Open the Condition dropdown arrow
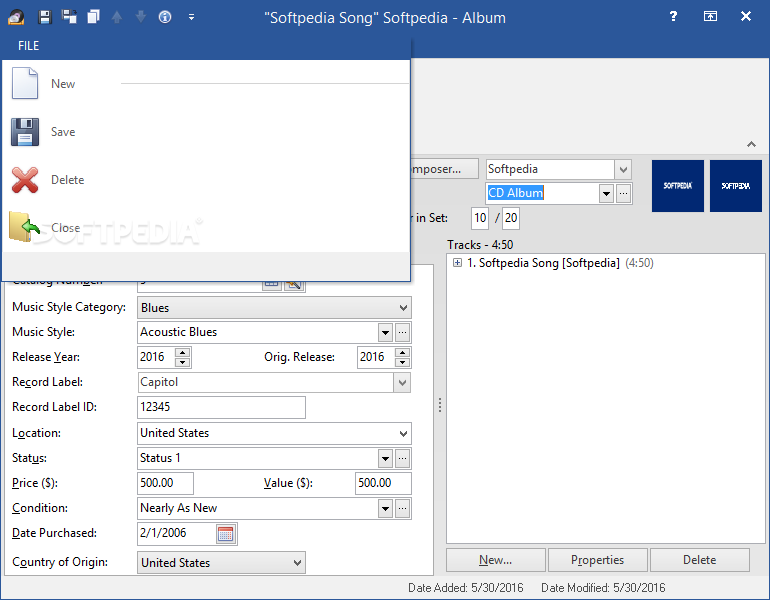Screen dimensions: 770x600 click(x=385, y=509)
